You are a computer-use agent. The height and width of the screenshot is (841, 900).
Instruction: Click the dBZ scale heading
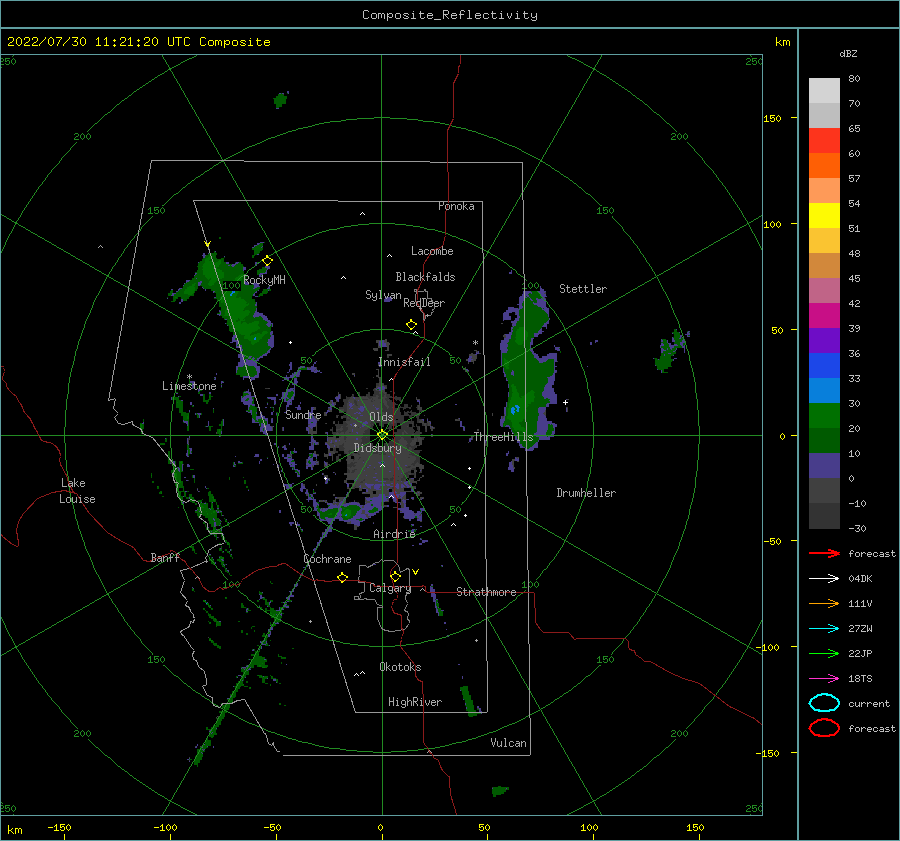pos(848,53)
